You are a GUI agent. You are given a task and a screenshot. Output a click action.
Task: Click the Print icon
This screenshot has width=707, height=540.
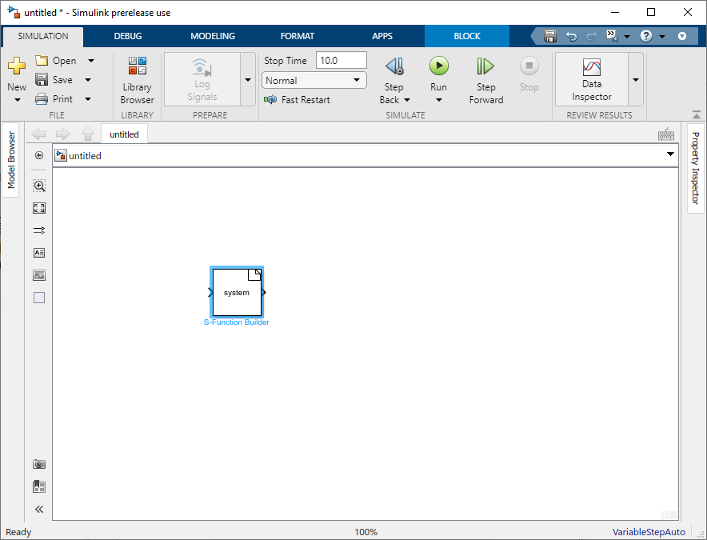tap(41, 99)
